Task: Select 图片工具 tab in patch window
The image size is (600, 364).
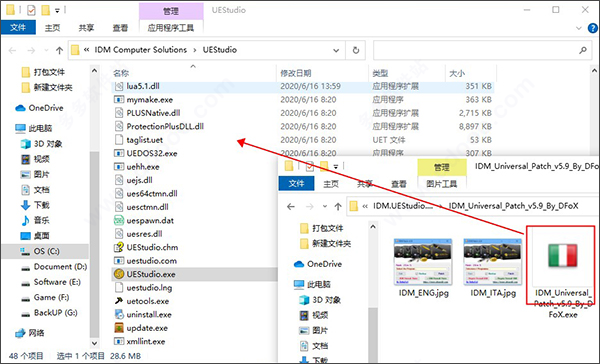Action: coord(442,184)
